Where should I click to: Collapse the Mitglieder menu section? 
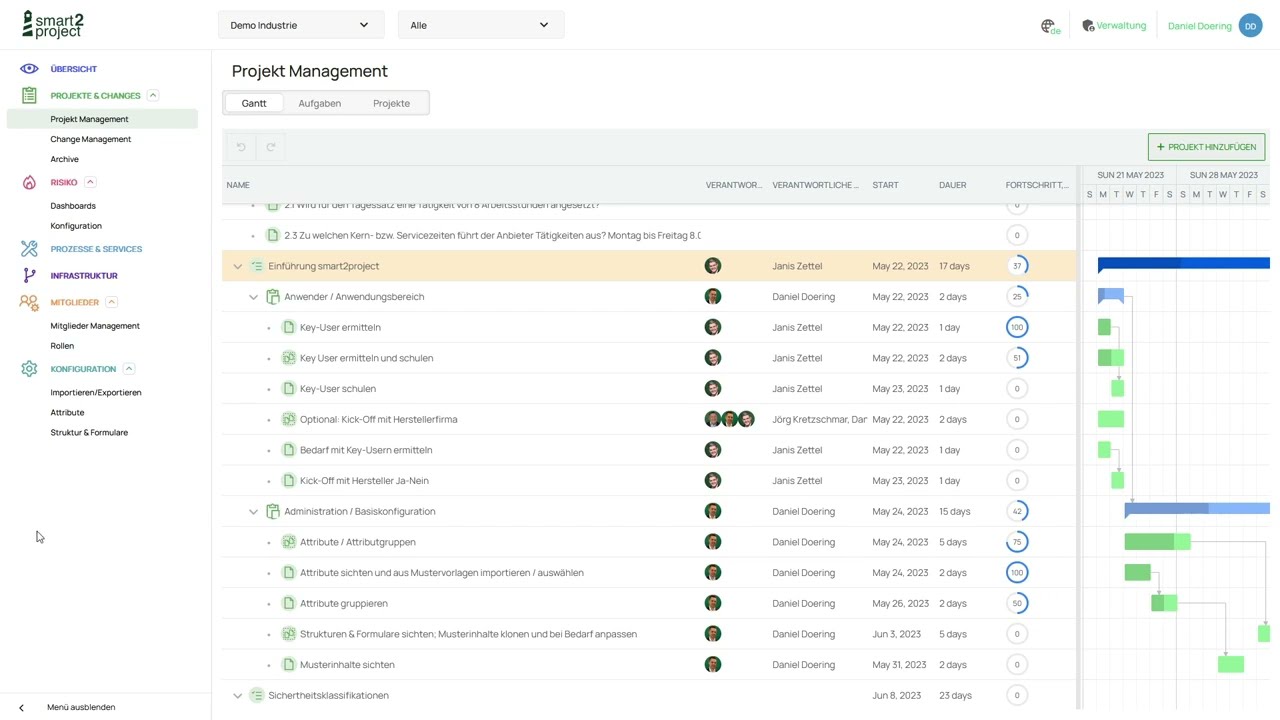point(111,302)
